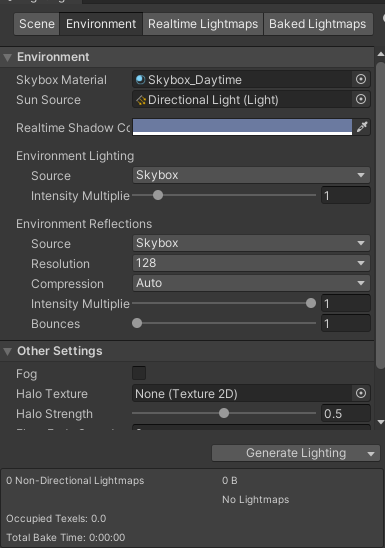Open the Resolution 128 dropdown
Viewport: 385px width, 548px height.
pyautogui.click(x=251, y=263)
